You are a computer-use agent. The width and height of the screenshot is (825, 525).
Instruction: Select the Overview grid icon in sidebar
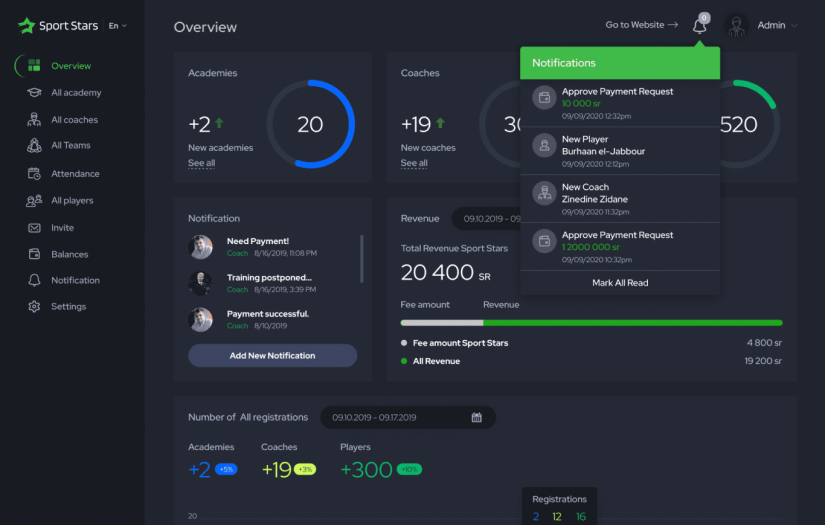[34, 65]
